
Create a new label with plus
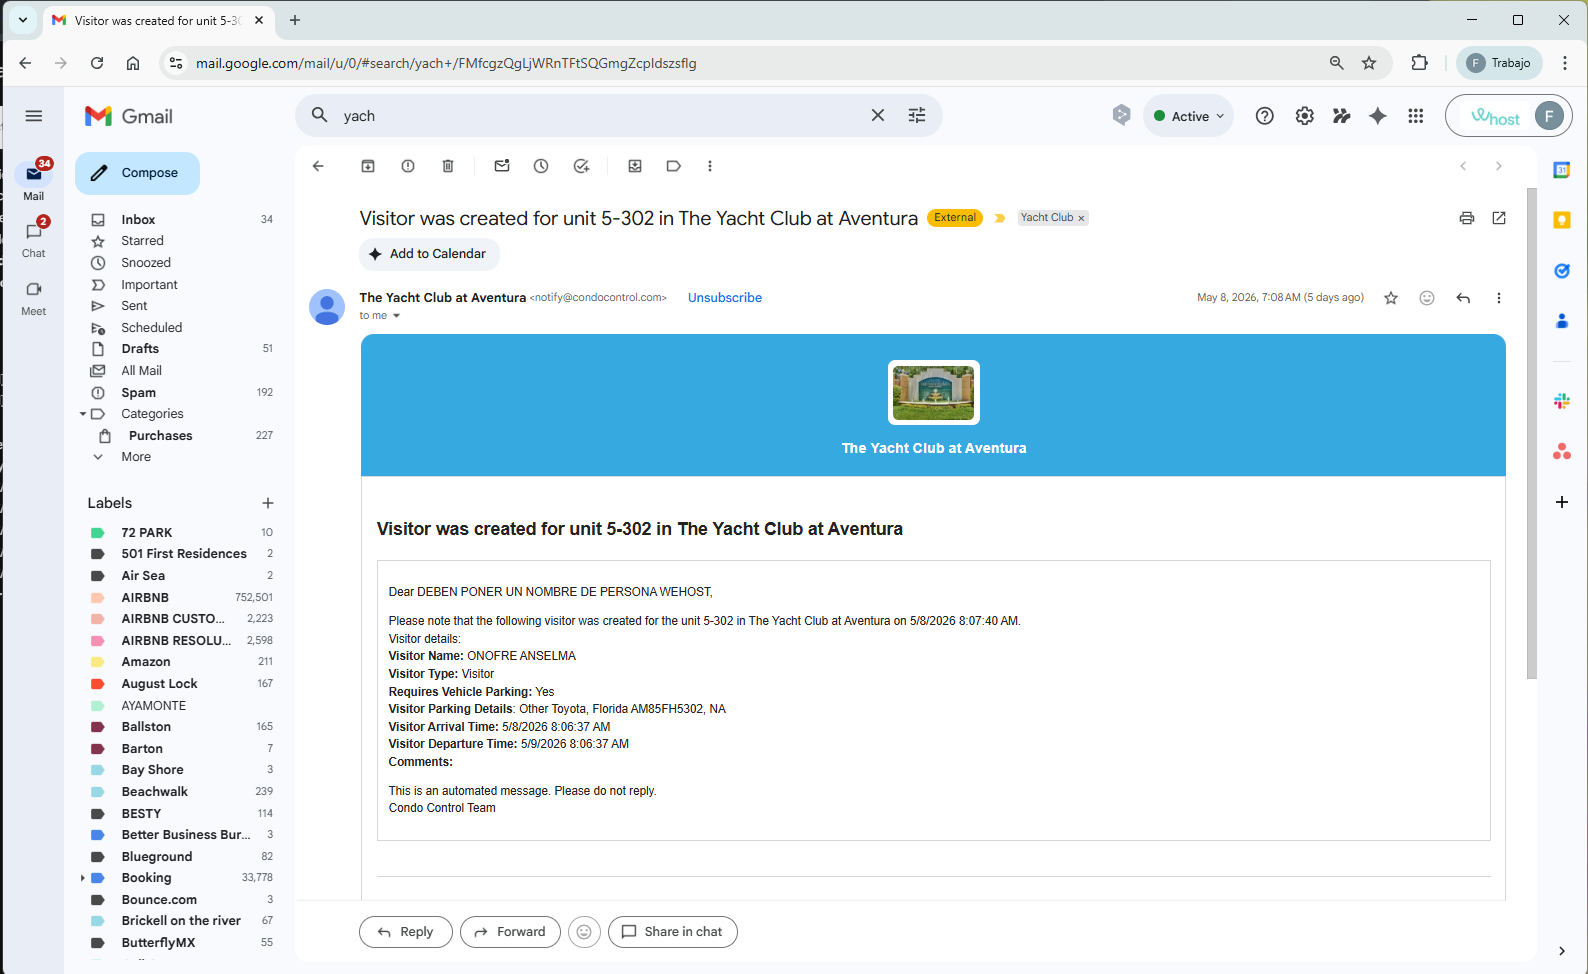click(x=268, y=503)
